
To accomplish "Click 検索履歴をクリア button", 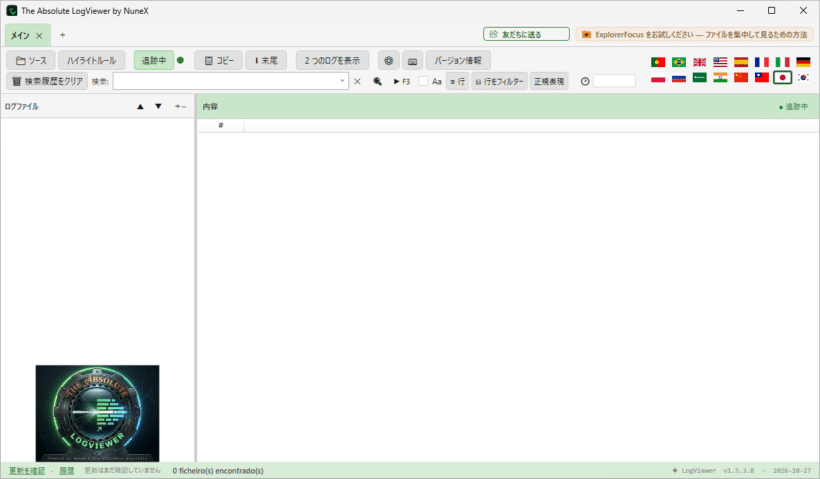I will click(48, 81).
